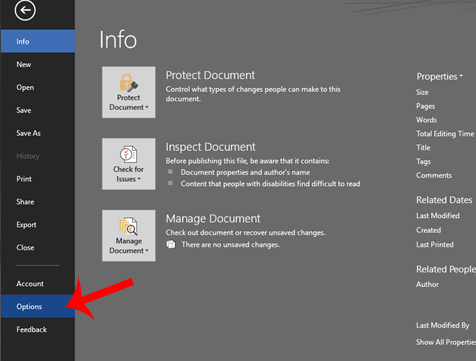Click the Last Modified By label
The height and width of the screenshot is (361, 476).
[x=443, y=325]
